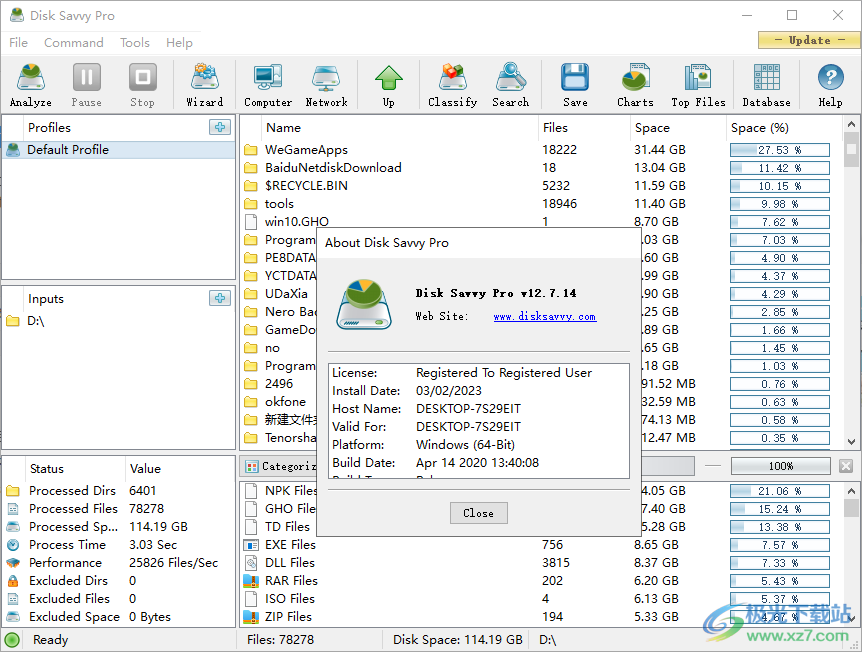Open the Network search tool
The width and height of the screenshot is (862, 652).
[x=326, y=85]
